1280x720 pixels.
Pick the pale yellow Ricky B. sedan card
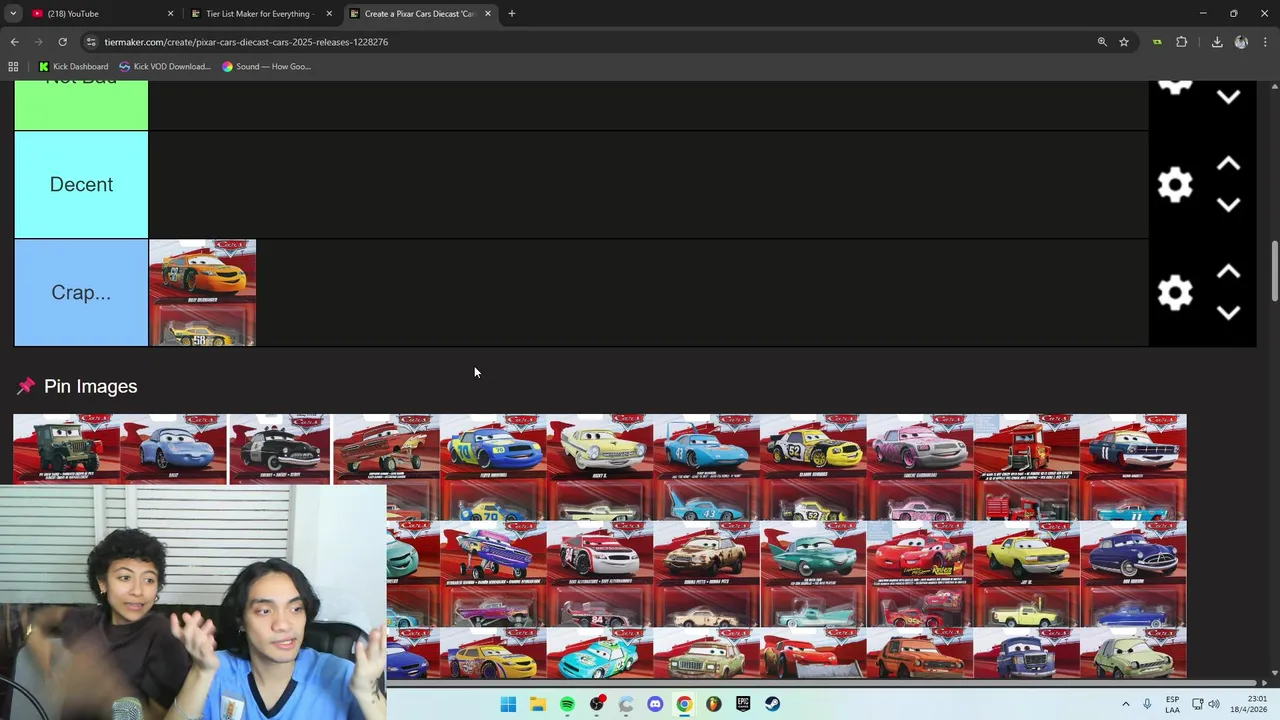click(x=600, y=467)
